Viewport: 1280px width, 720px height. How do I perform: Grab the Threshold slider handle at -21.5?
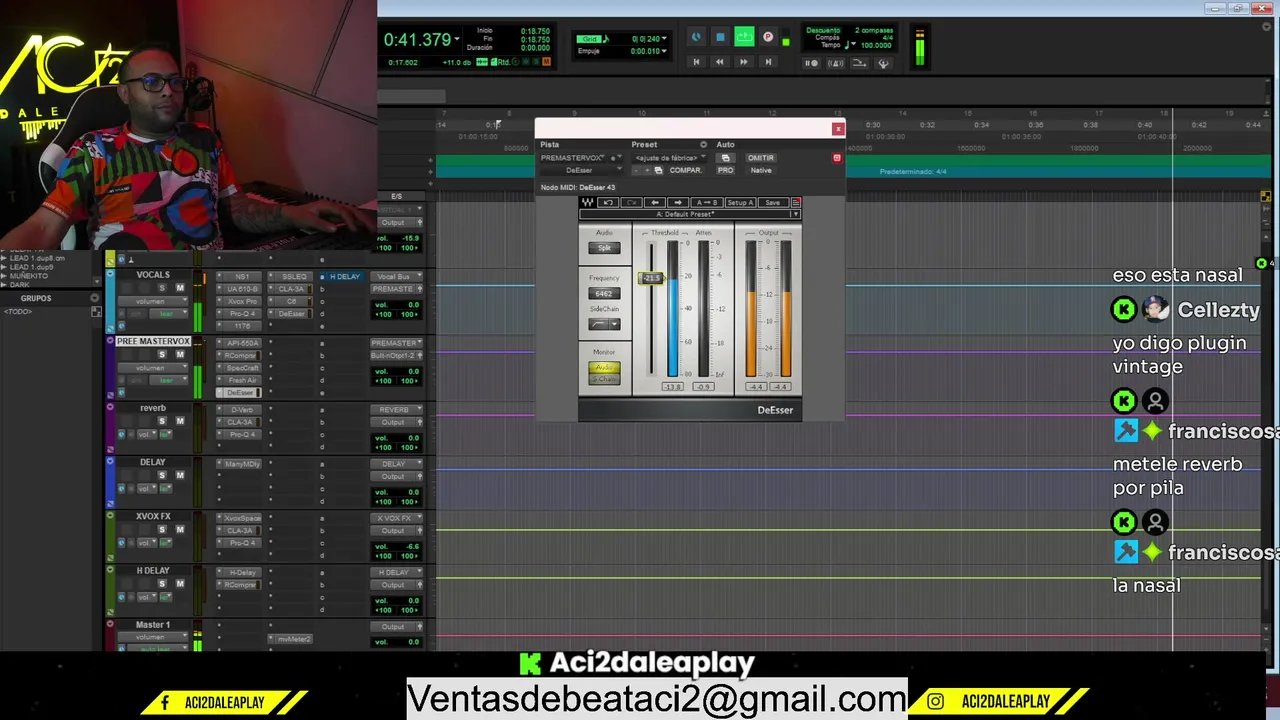pyautogui.click(x=651, y=277)
